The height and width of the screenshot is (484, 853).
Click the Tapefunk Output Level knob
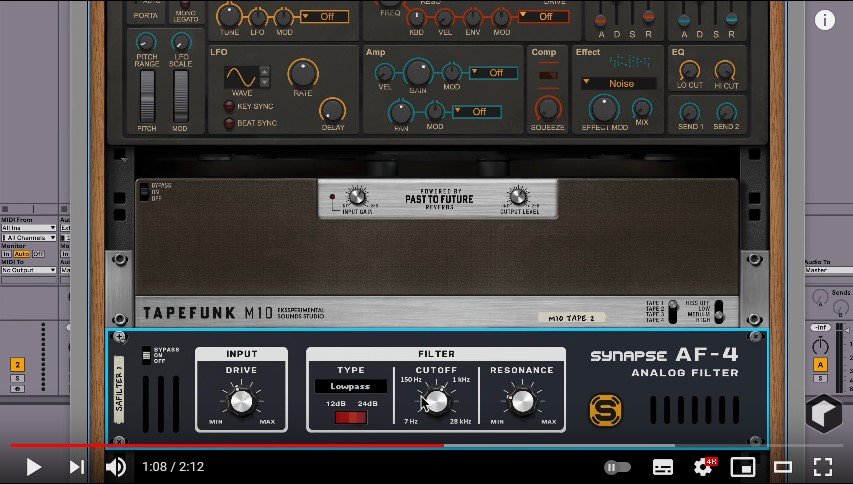pyautogui.click(x=518, y=196)
